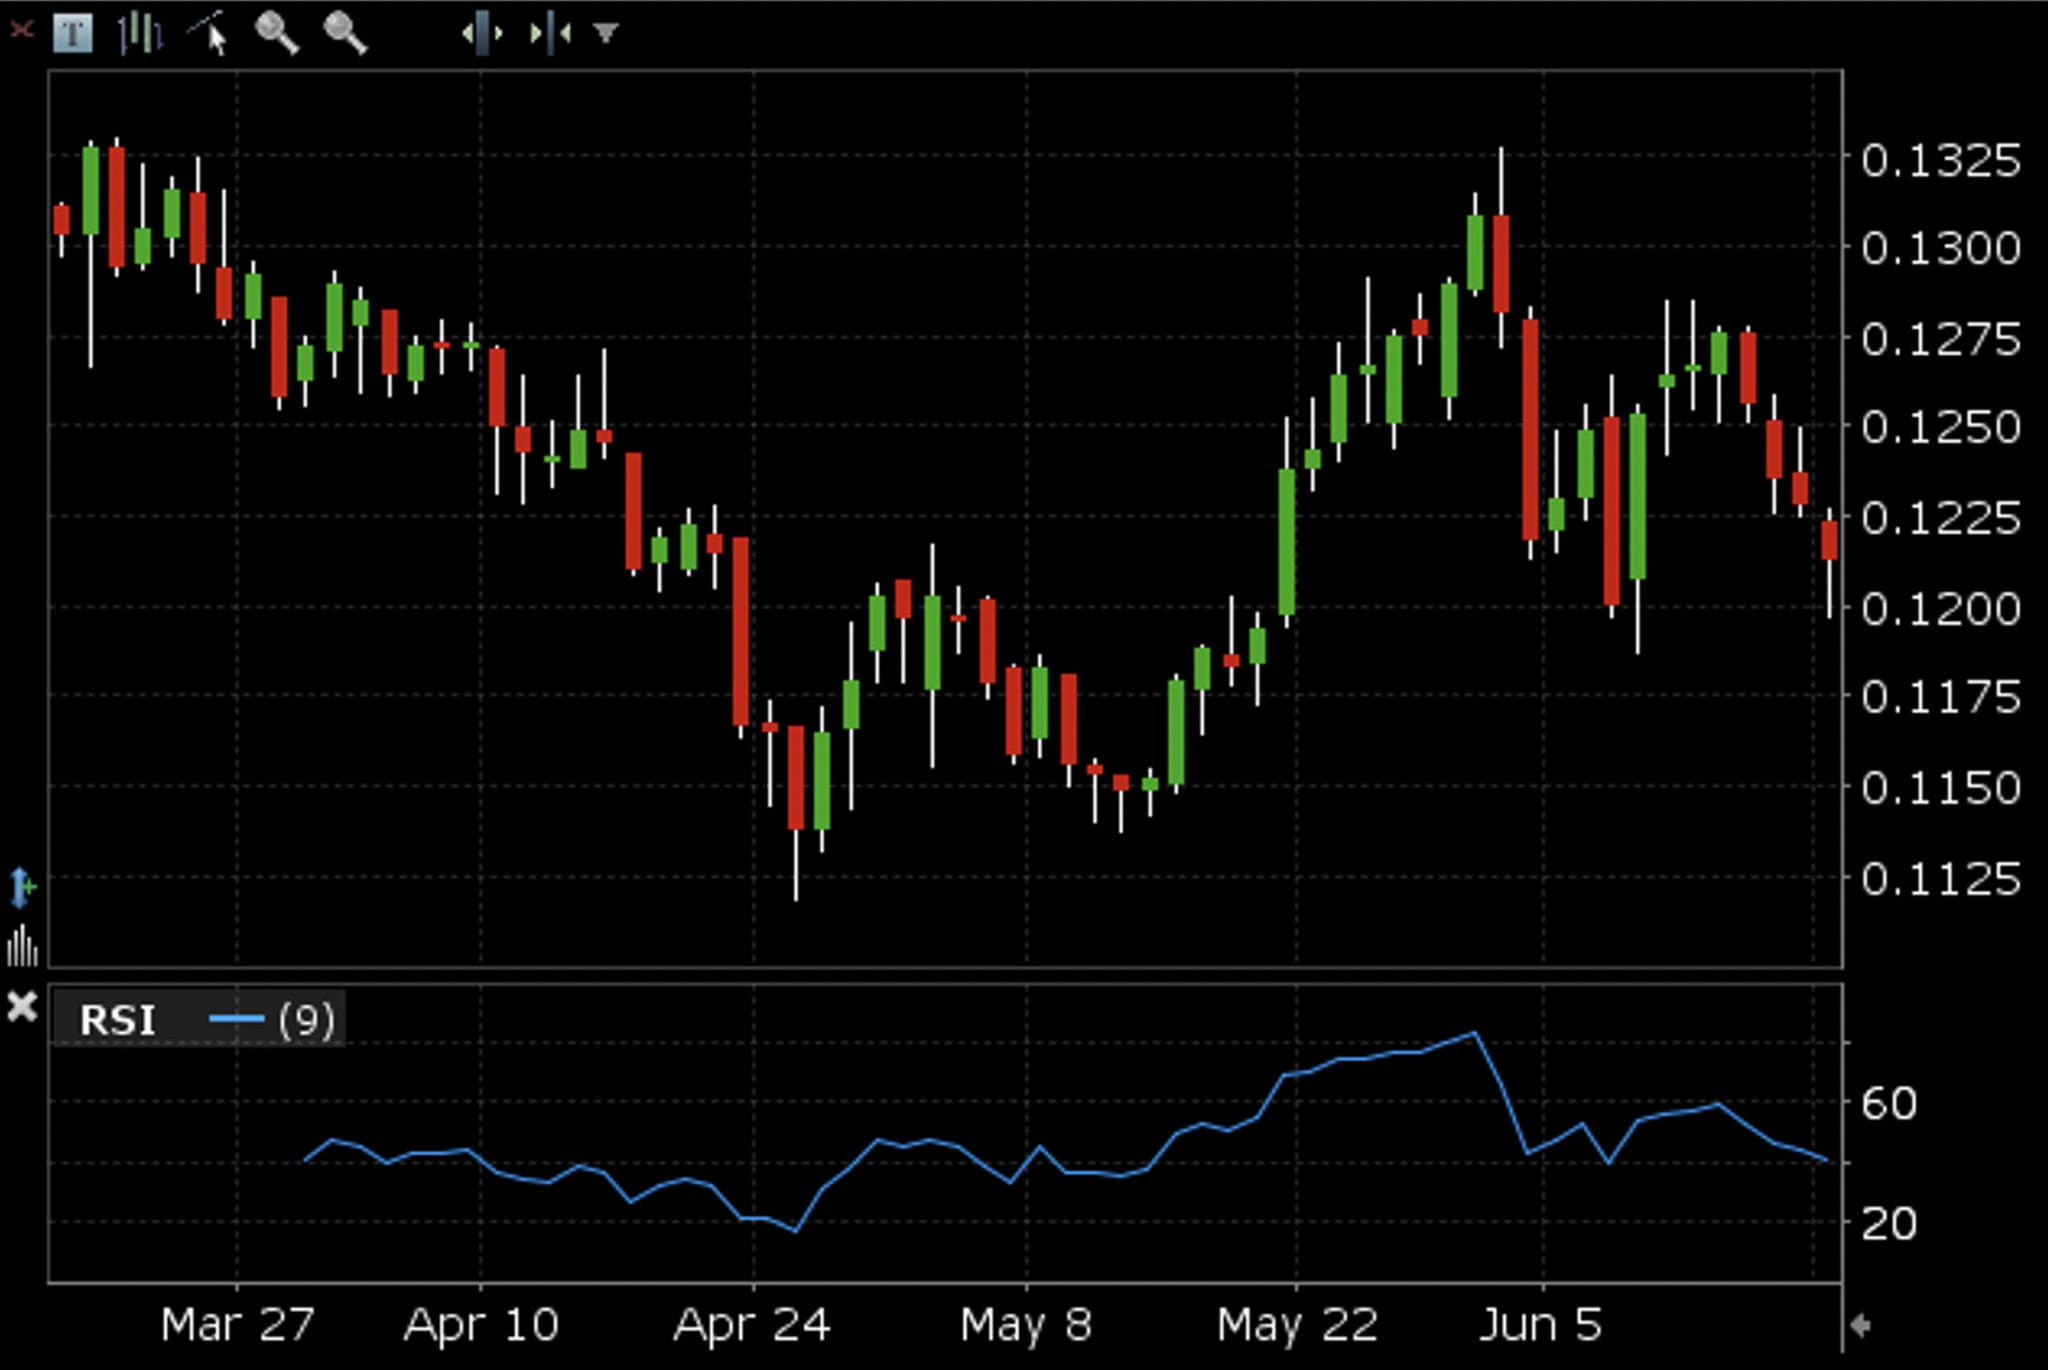Click the May 22 date axis label
This screenshot has height=1370, width=2048.
(x=1296, y=1326)
